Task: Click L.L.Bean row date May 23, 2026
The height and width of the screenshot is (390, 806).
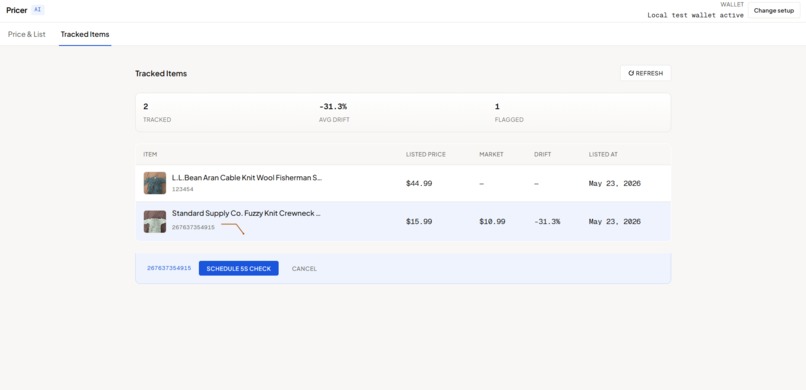Action: [615, 183]
